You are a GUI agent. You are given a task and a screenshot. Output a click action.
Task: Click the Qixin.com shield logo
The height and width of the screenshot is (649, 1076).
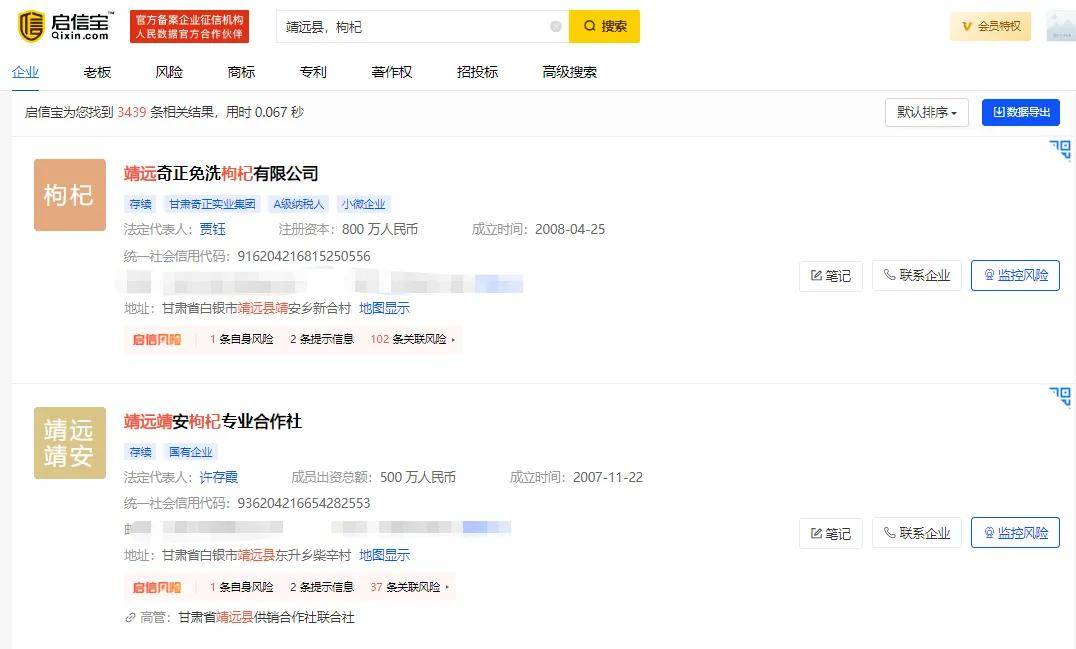point(32,27)
